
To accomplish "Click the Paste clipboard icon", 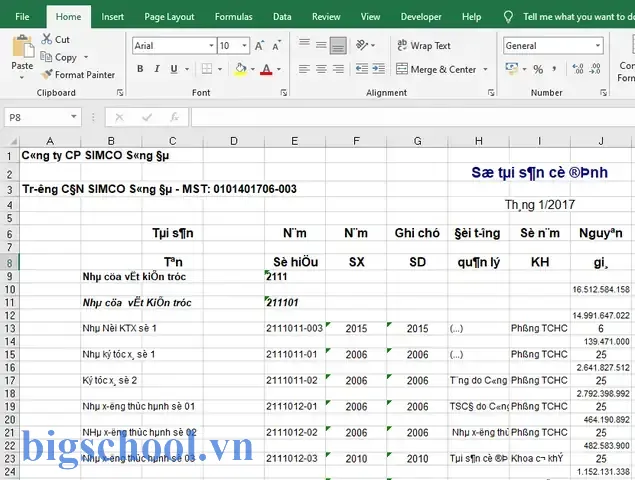I will point(22,47).
